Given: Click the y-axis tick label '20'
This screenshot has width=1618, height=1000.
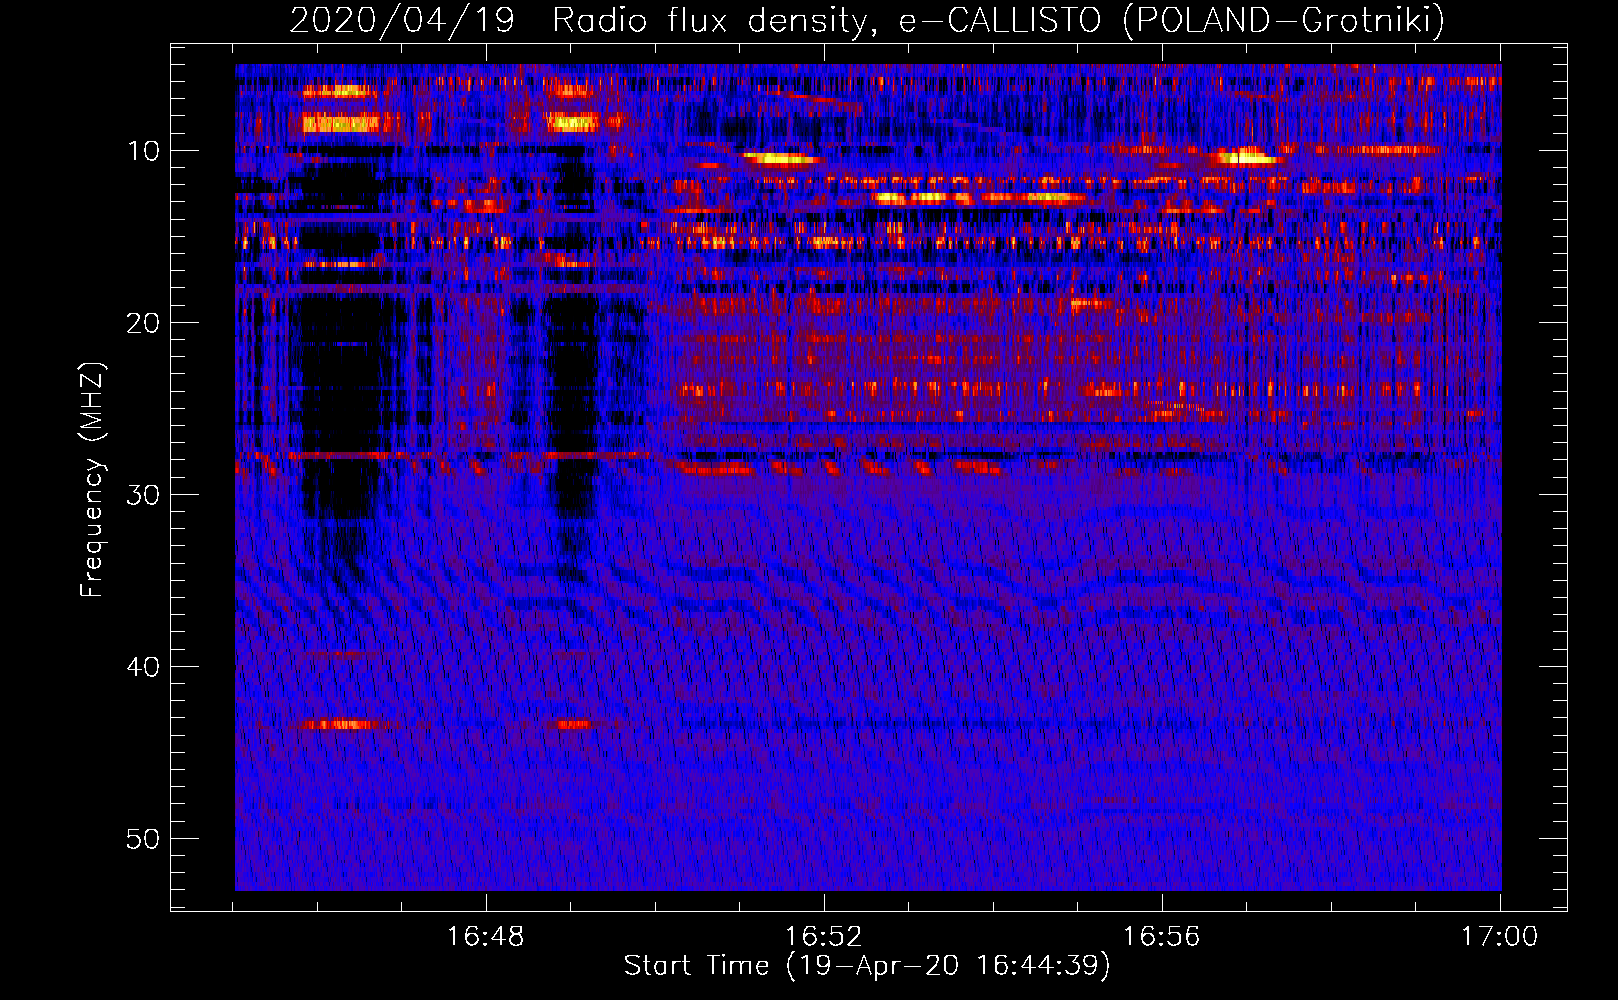Looking at the screenshot, I should (144, 323).
